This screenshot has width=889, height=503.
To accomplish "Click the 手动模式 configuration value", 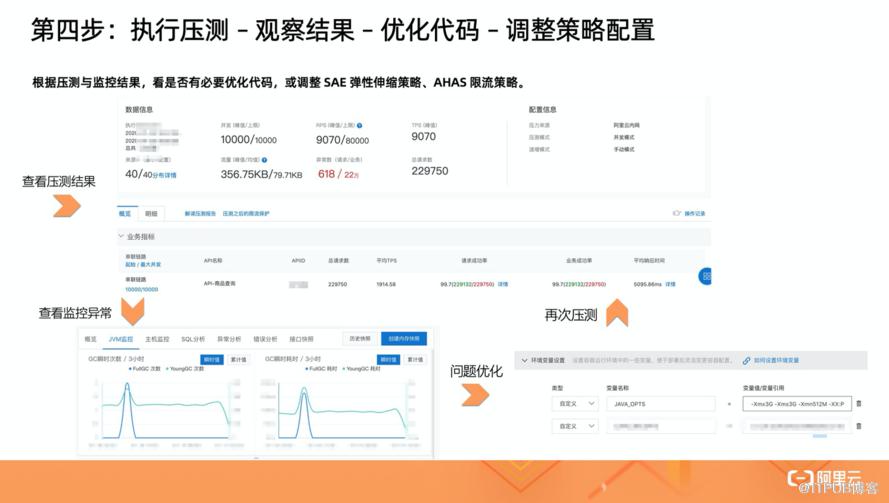I will coord(624,149).
